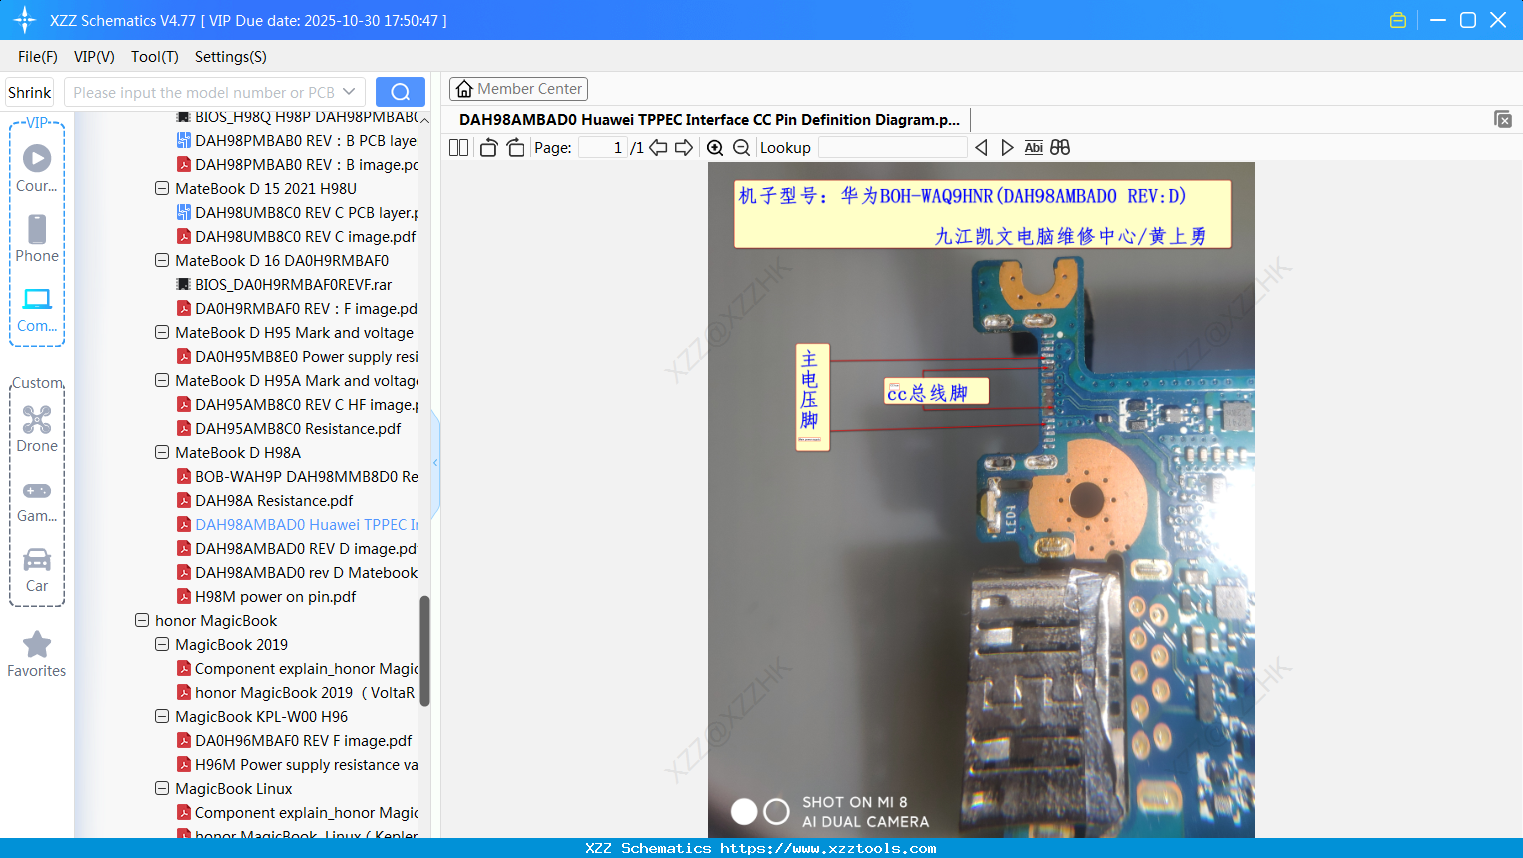Collapse MagicBook KPL-W00 H96 node
The height and width of the screenshot is (858, 1523).
[162, 716]
